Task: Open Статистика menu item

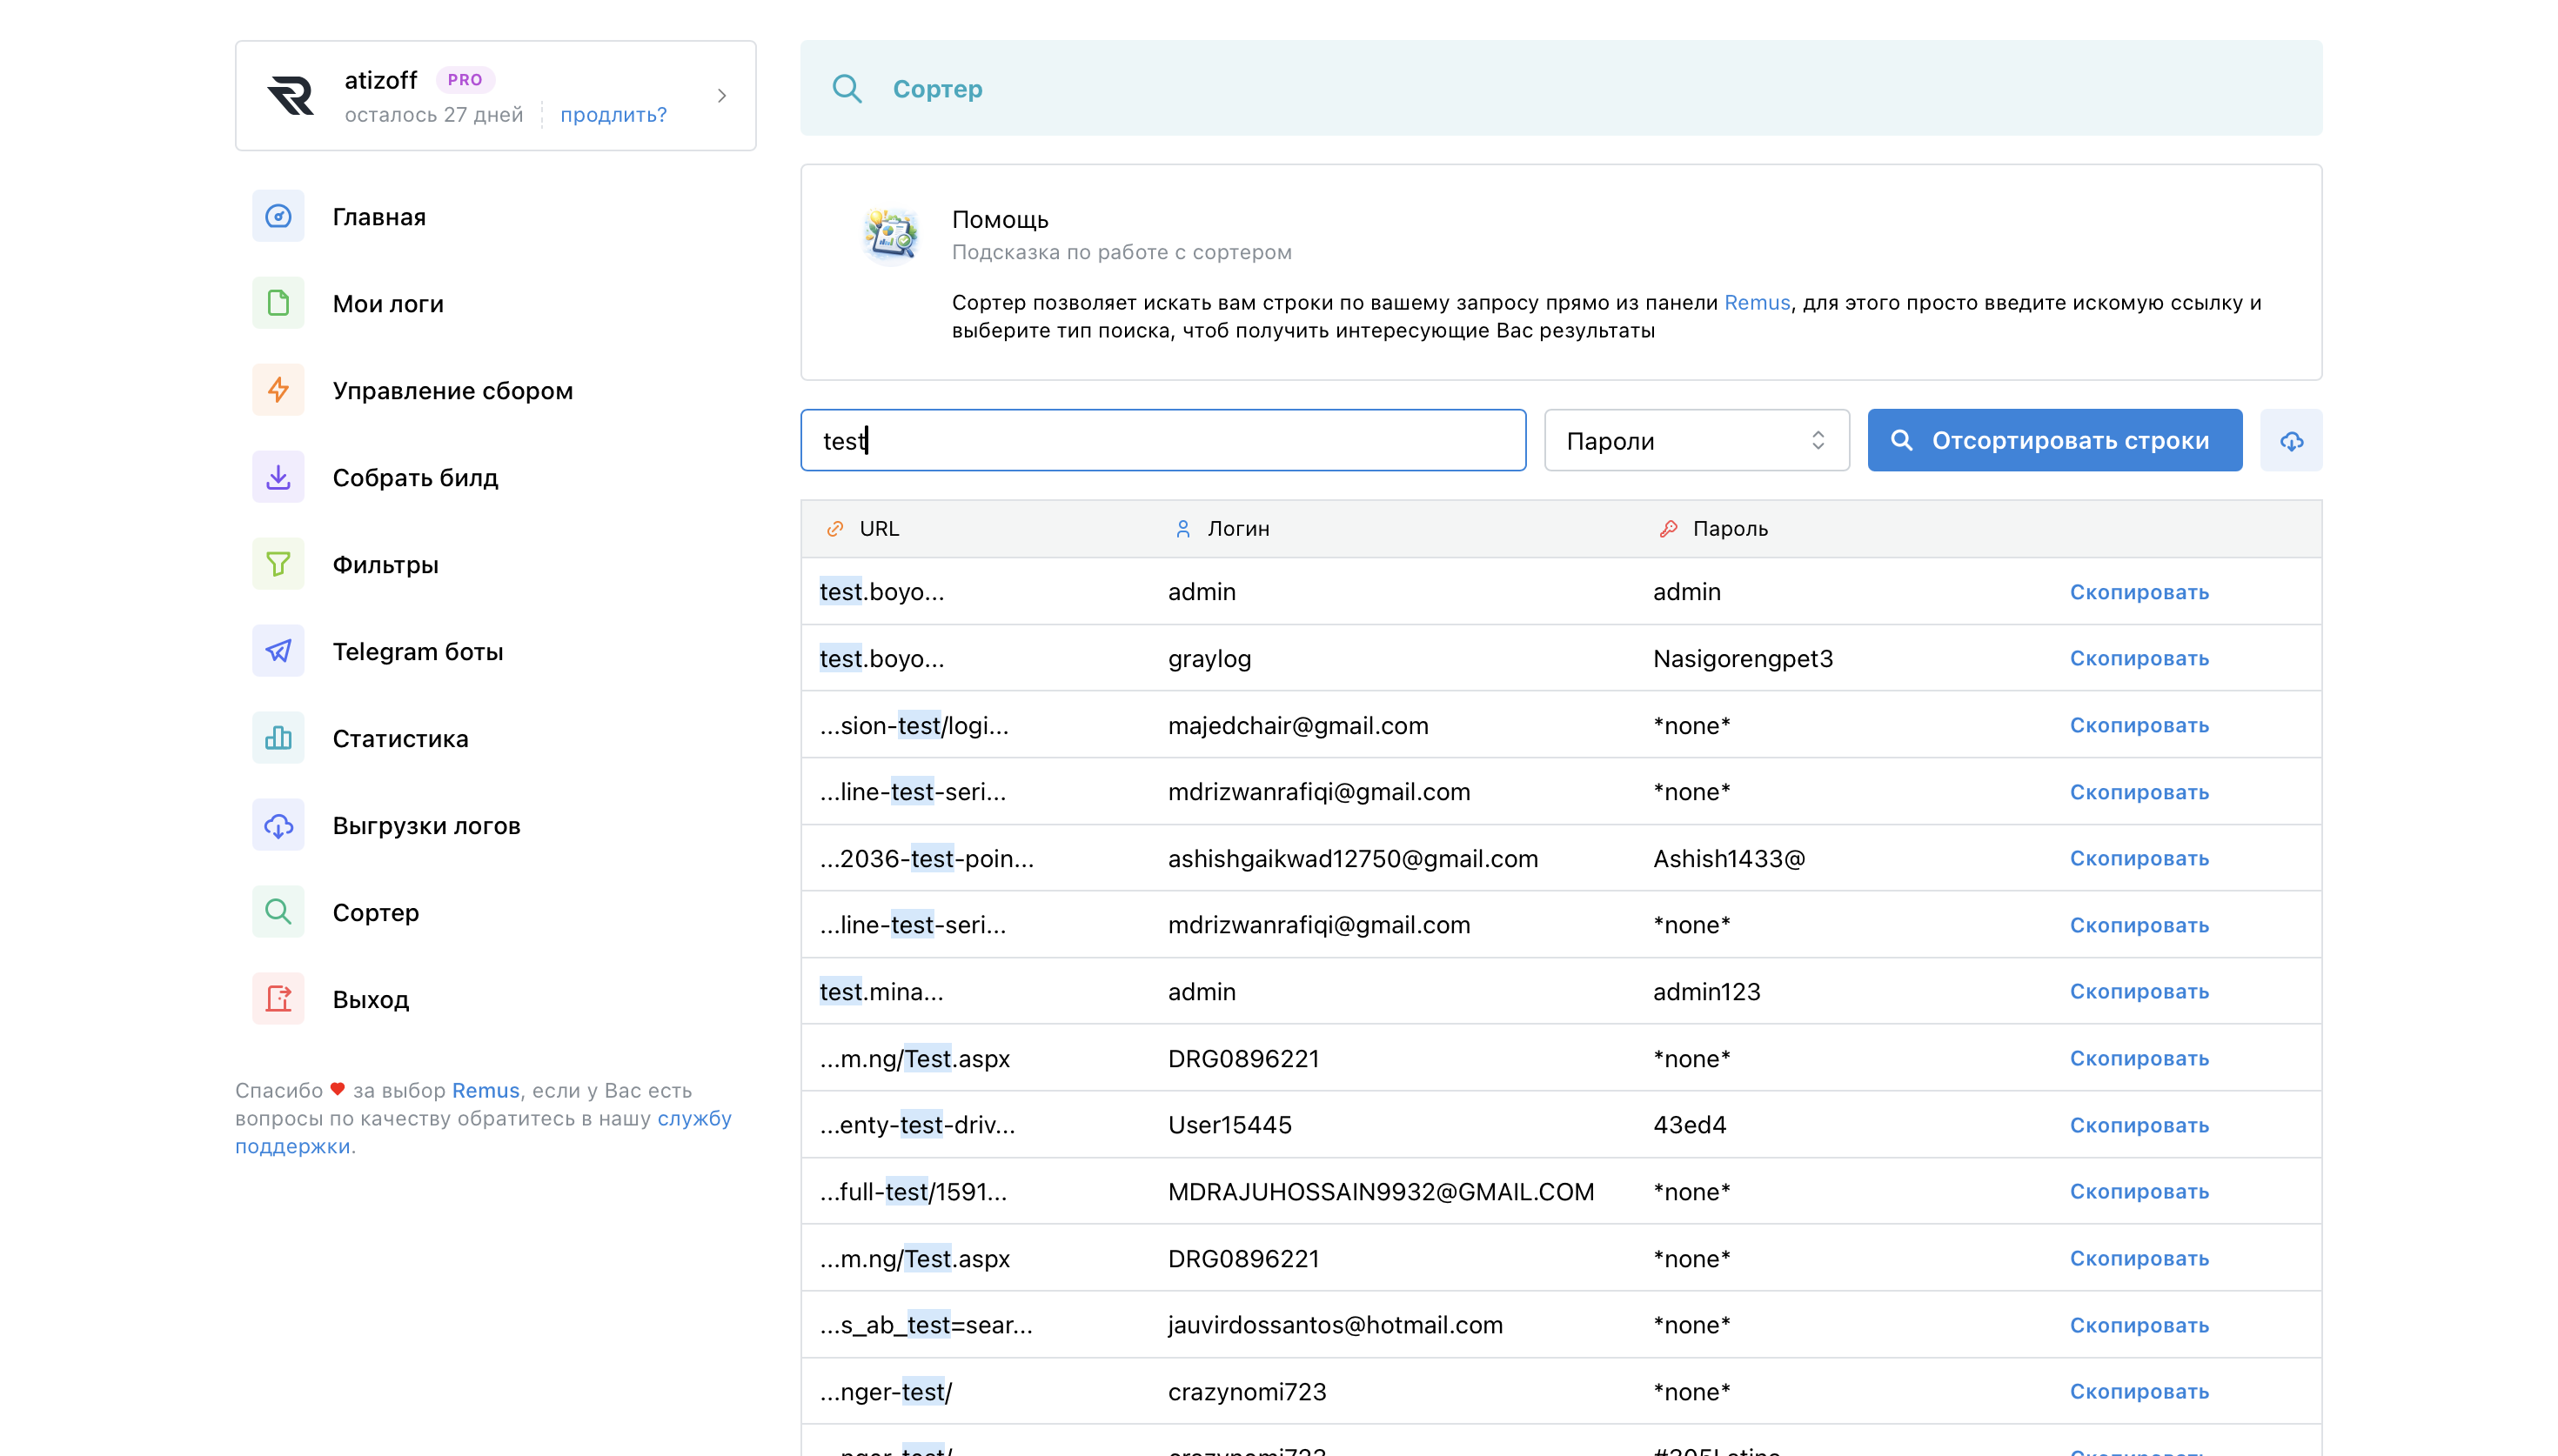Action: click(400, 739)
